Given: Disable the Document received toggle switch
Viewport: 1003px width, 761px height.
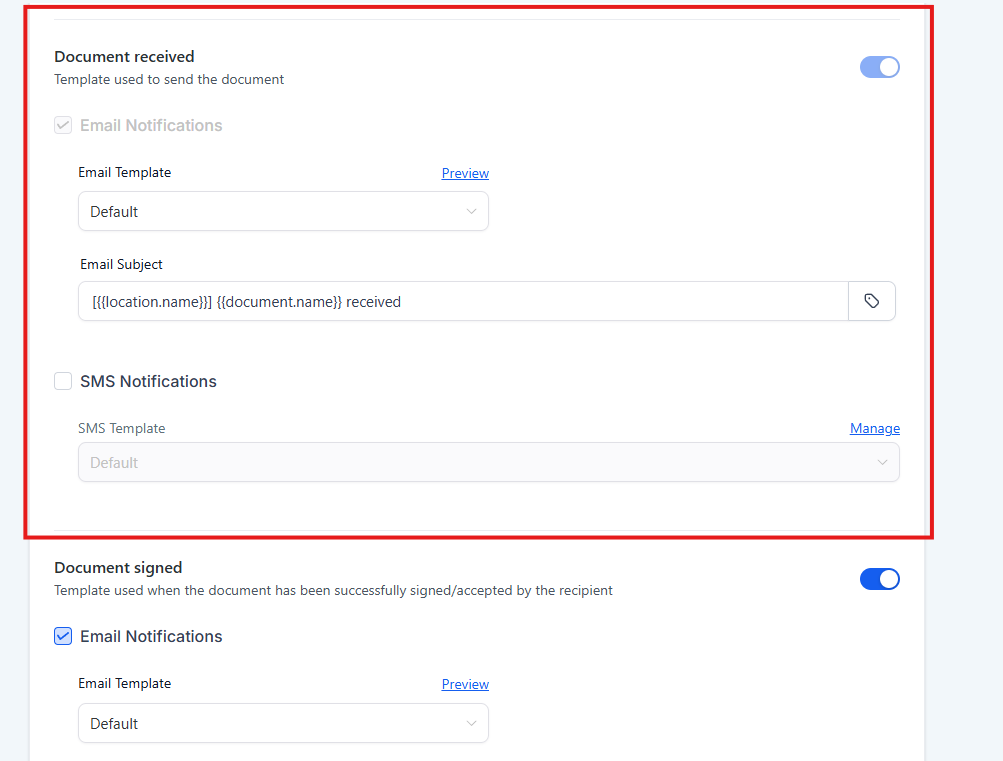Looking at the screenshot, I should pyautogui.click(x=879, y=67).
